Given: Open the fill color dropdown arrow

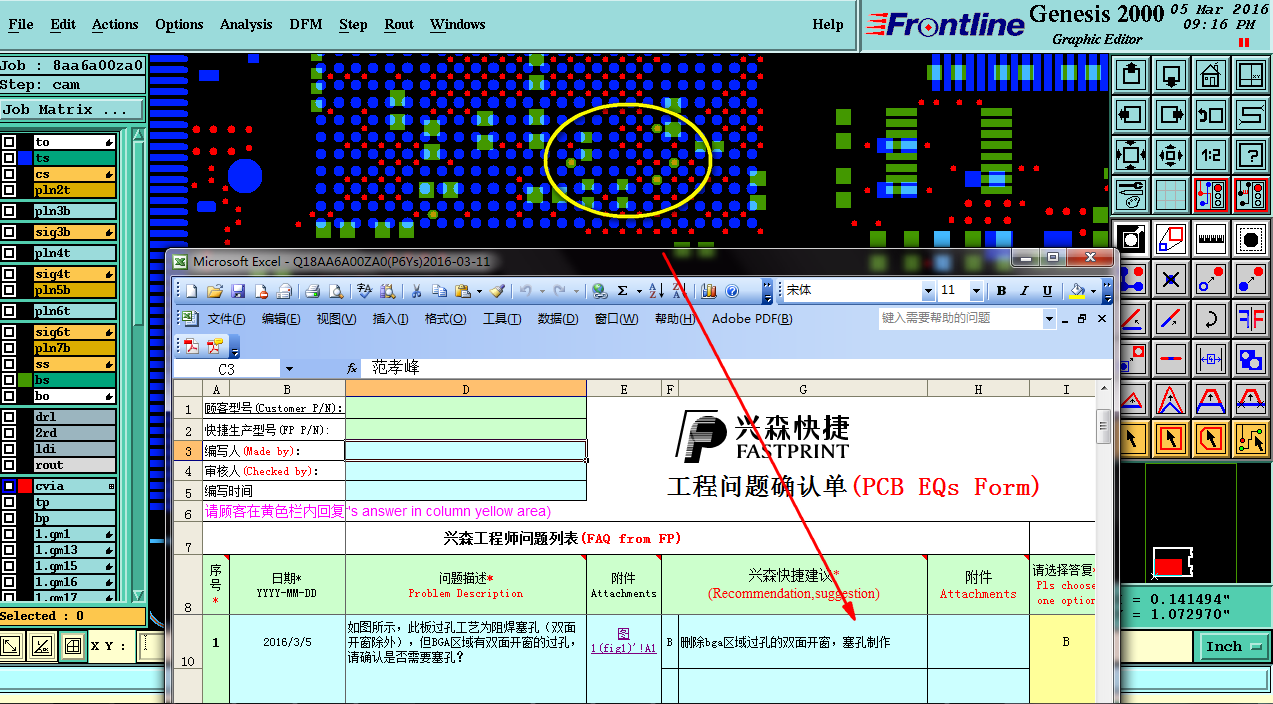Looking at the screenshot, I should (1093, 291).
